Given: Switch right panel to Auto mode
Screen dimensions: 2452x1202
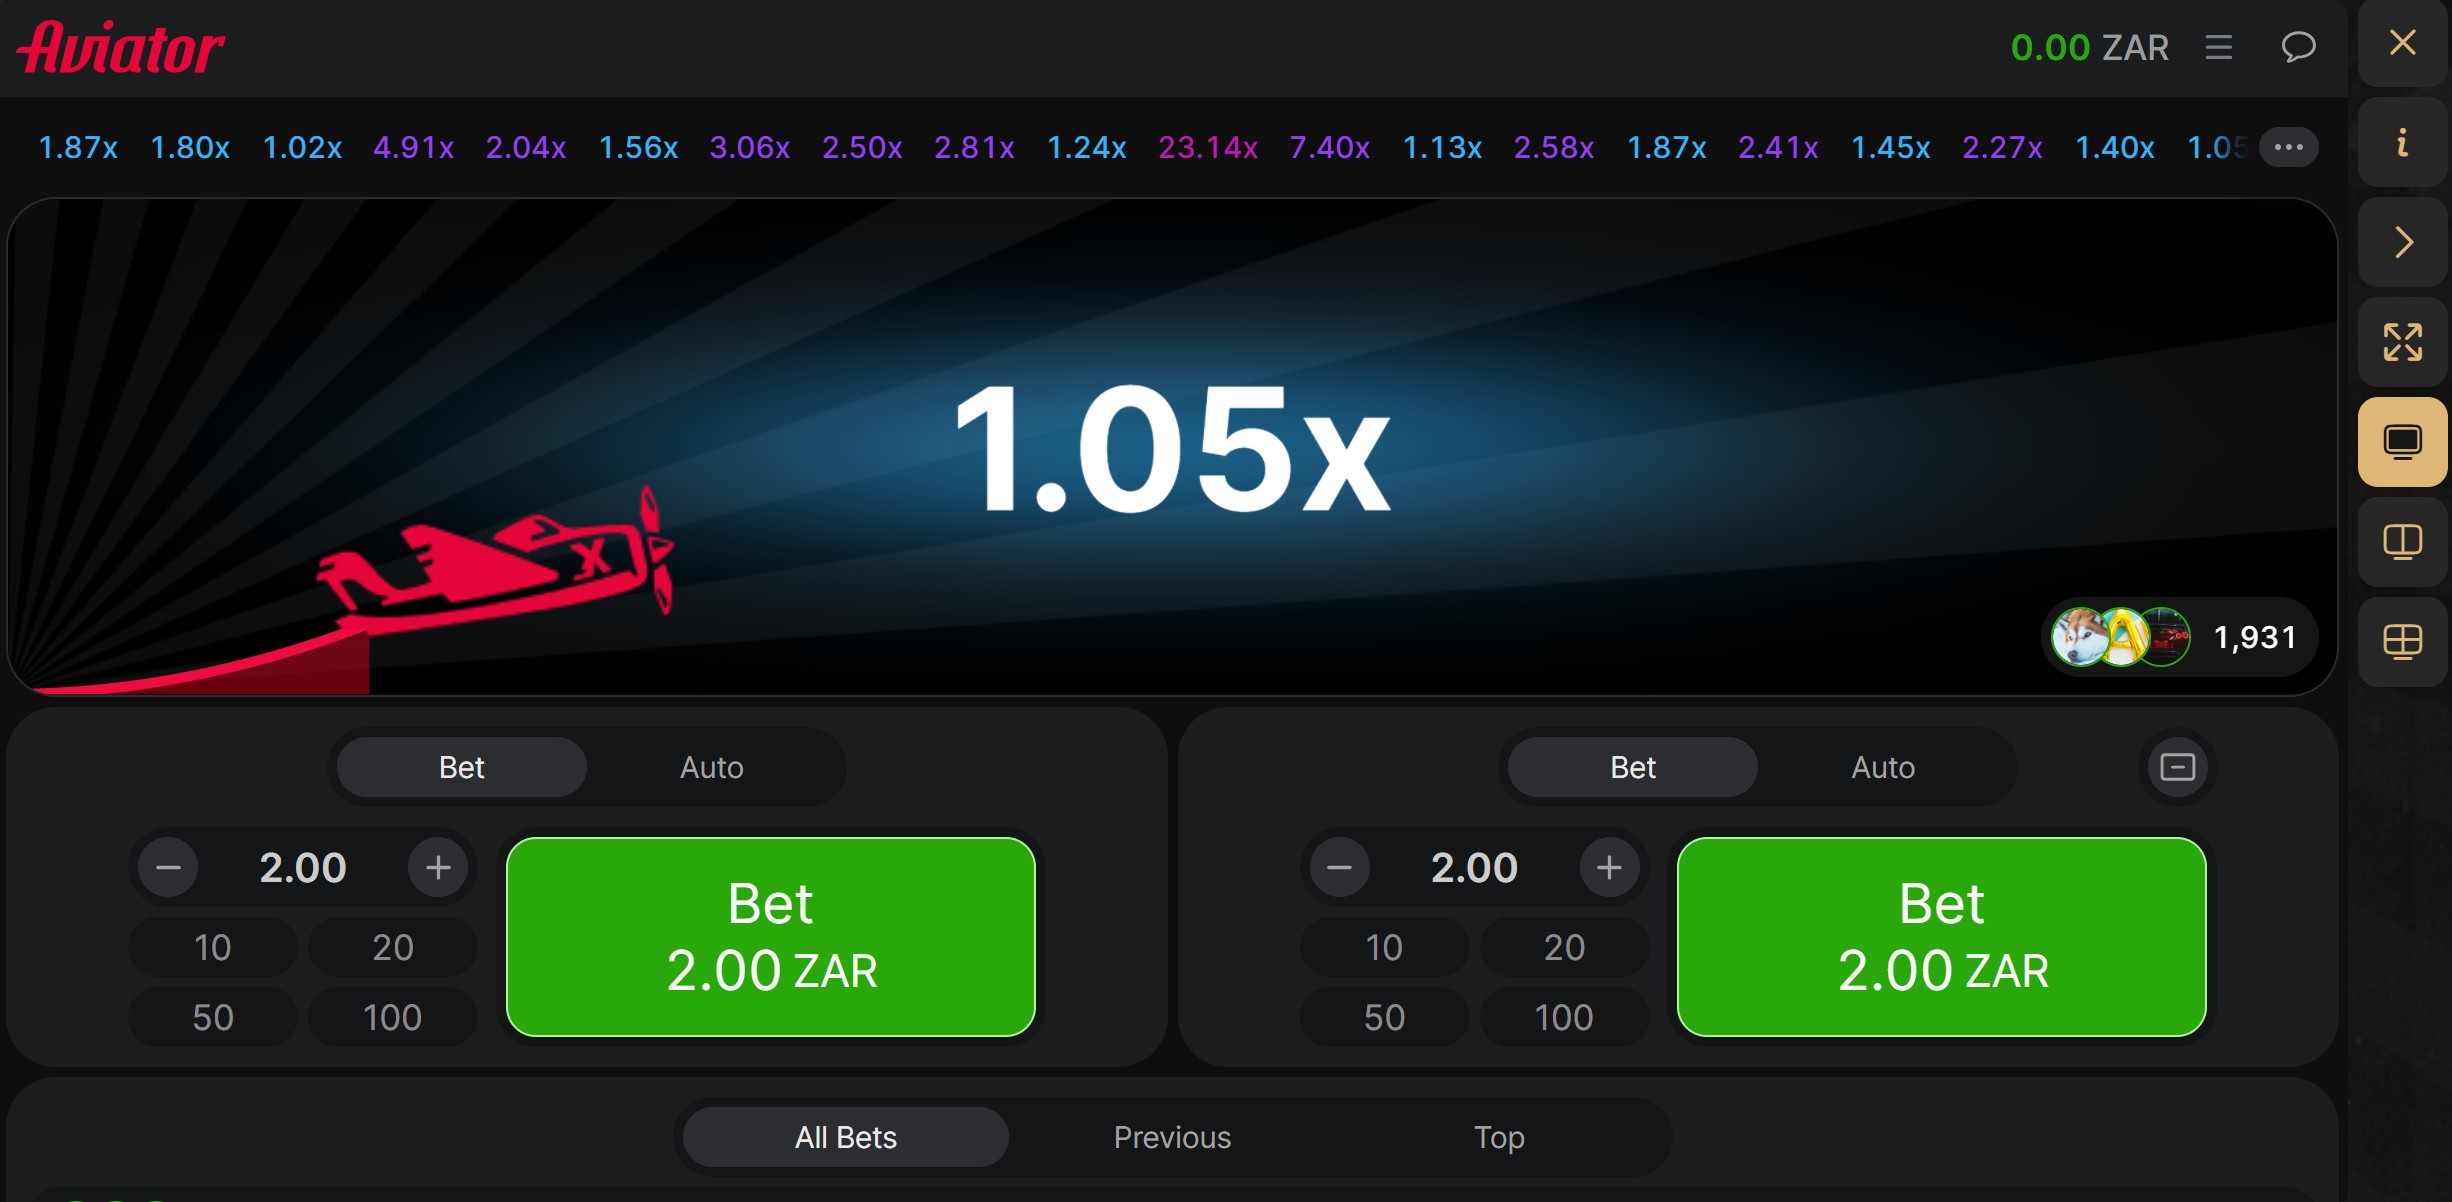Looking at the screenshot, I should click(x=1883, y=767).
